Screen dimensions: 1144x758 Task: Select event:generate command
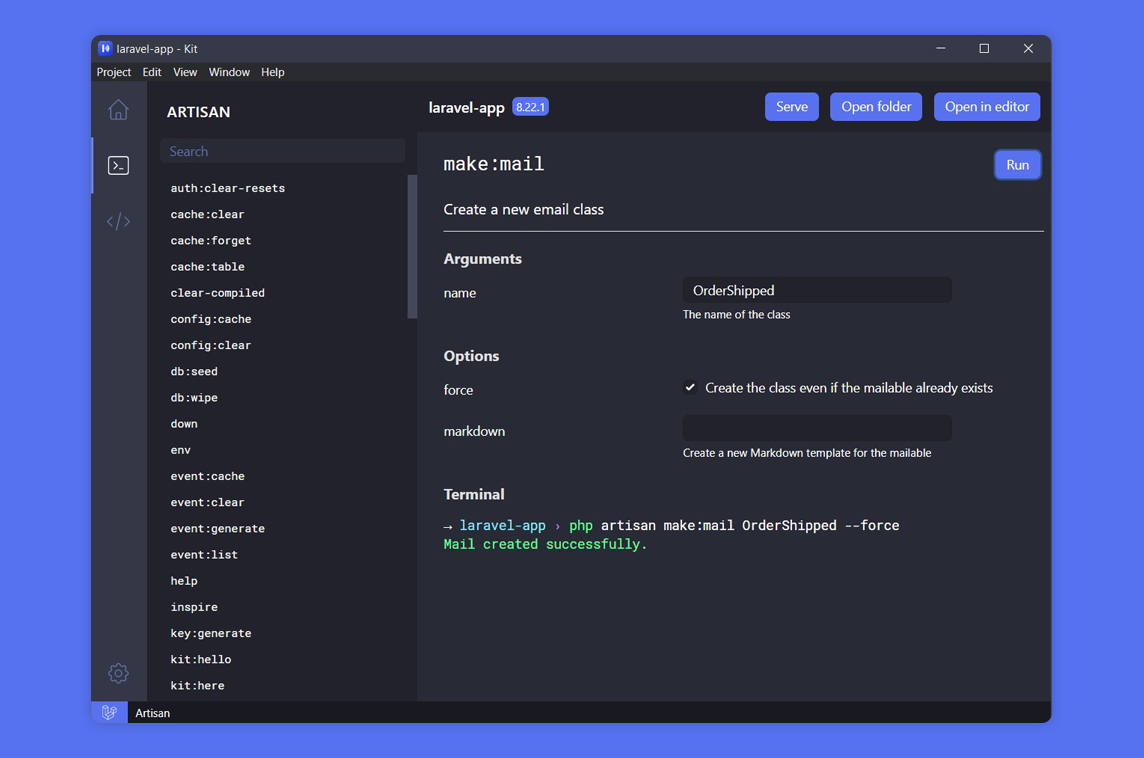(217, 529)
